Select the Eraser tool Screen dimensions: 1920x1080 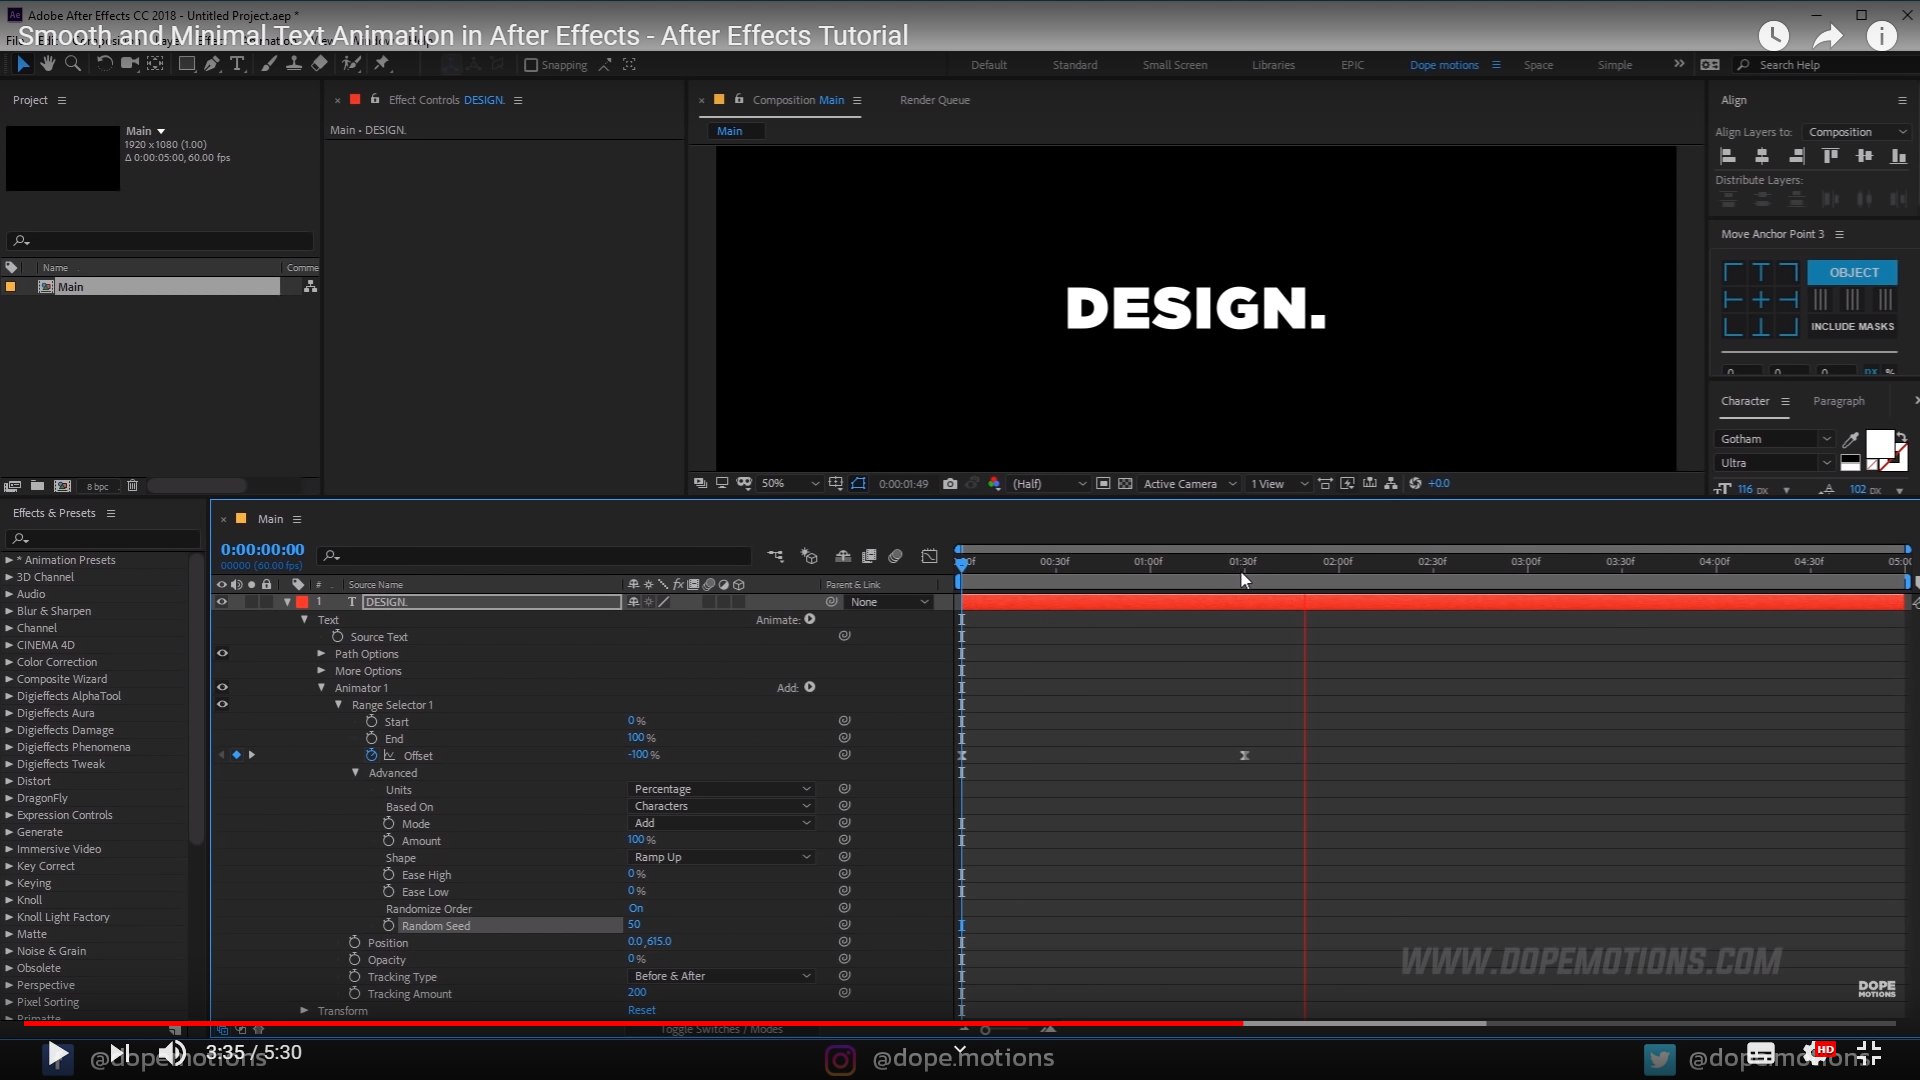[319, 64]
